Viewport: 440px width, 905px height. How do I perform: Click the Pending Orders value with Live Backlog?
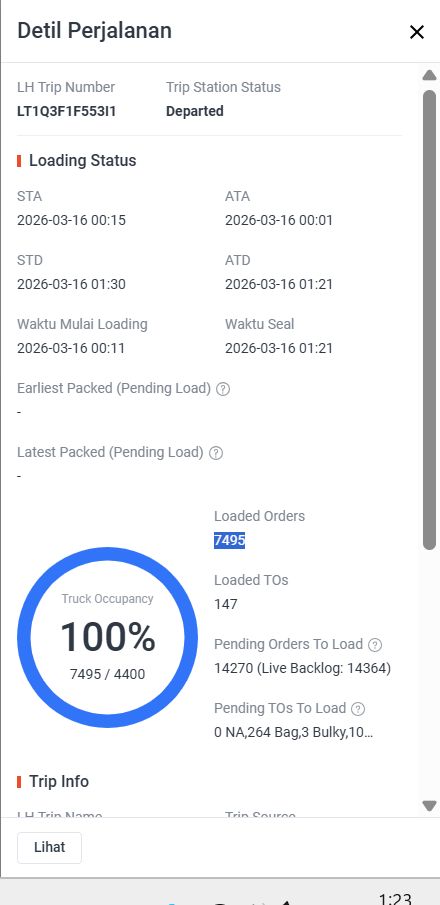click(x=303, y=668)
